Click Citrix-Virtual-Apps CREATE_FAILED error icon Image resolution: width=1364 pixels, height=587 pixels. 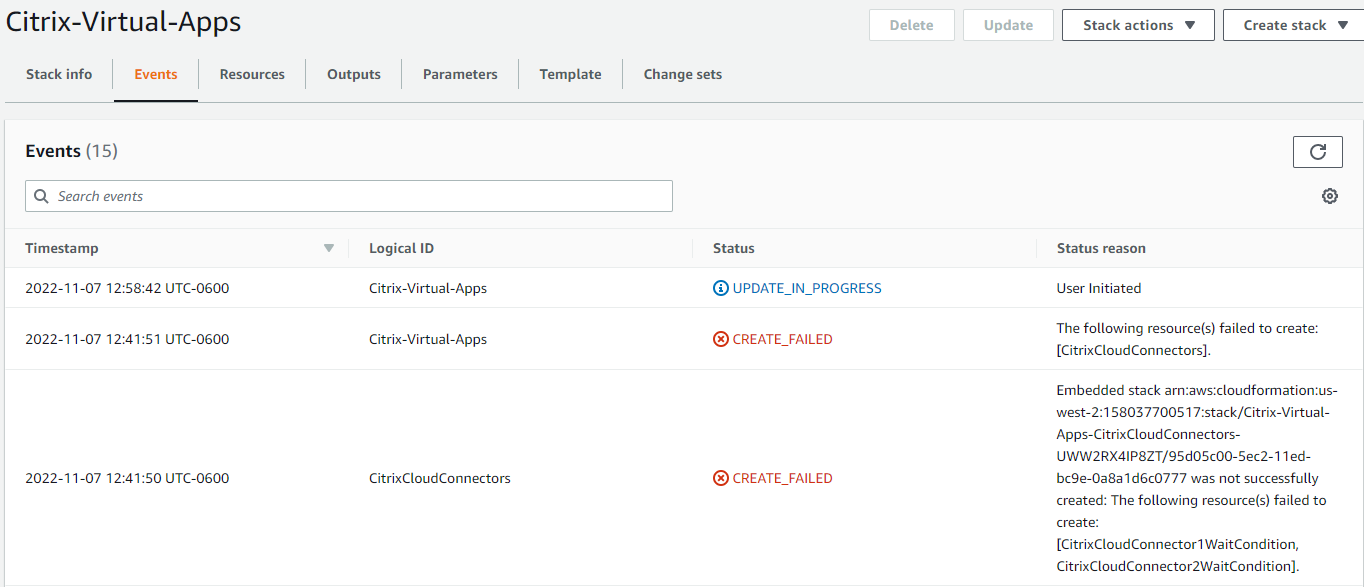click(x=720, y=339)
